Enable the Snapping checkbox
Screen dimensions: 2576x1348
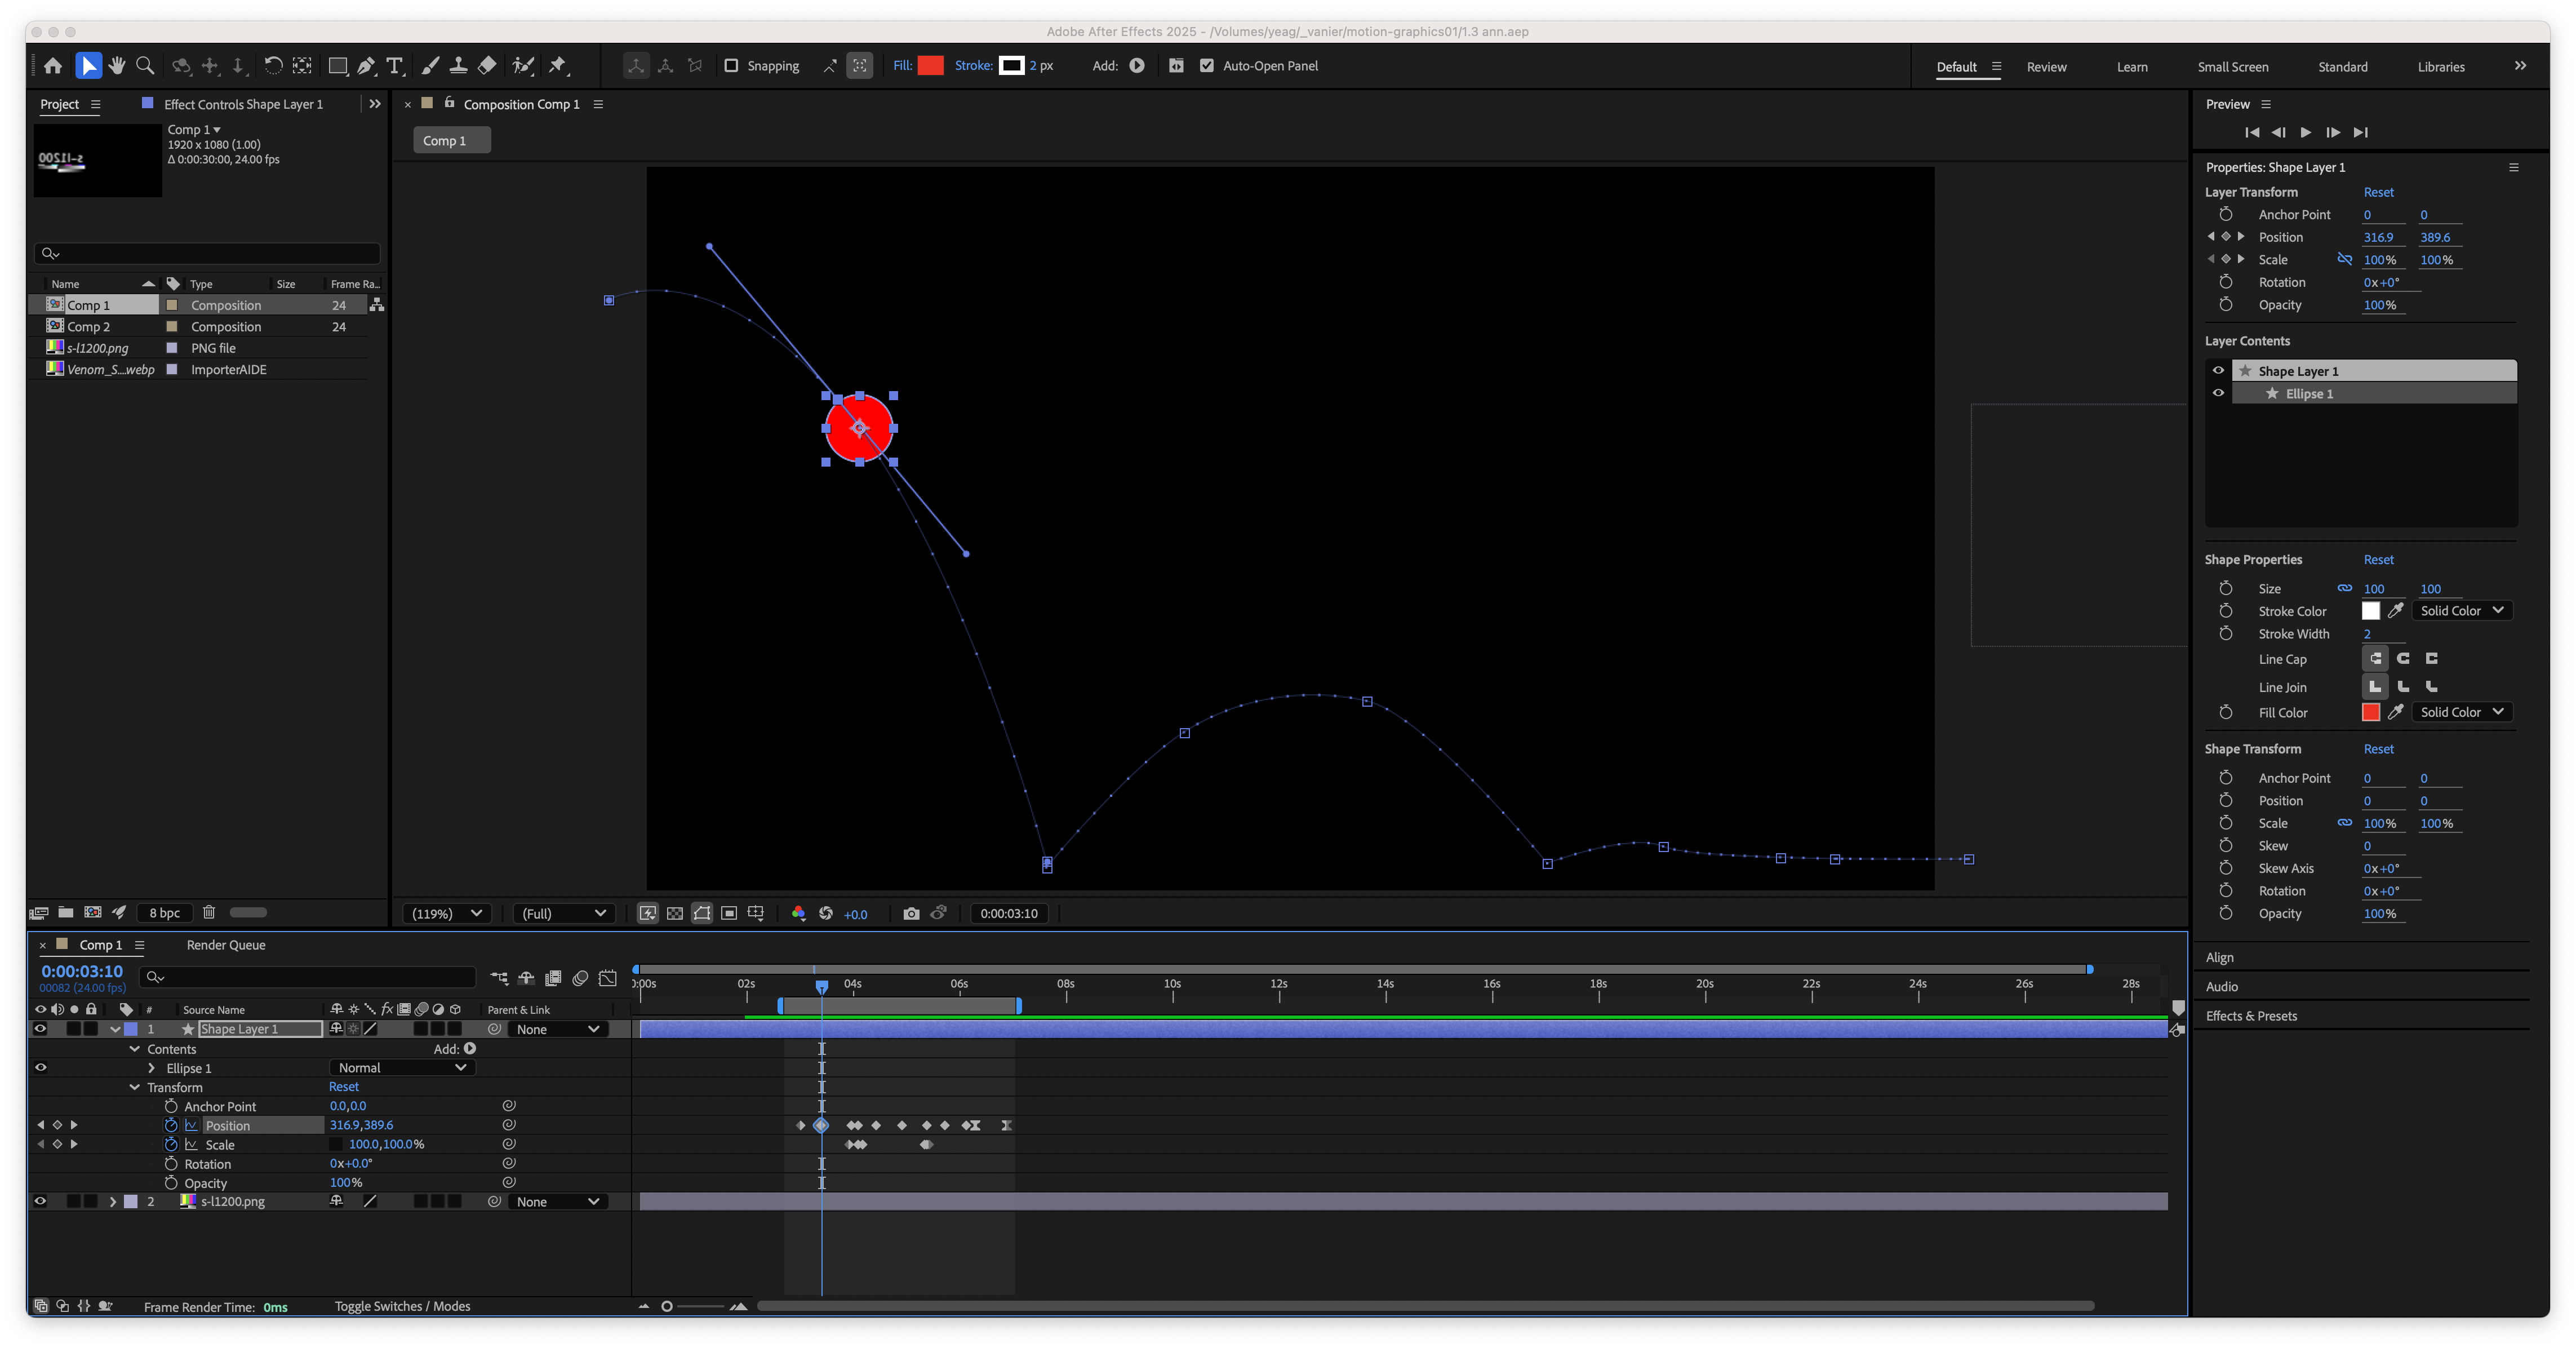pyautogui.click(x=731, y=66)
